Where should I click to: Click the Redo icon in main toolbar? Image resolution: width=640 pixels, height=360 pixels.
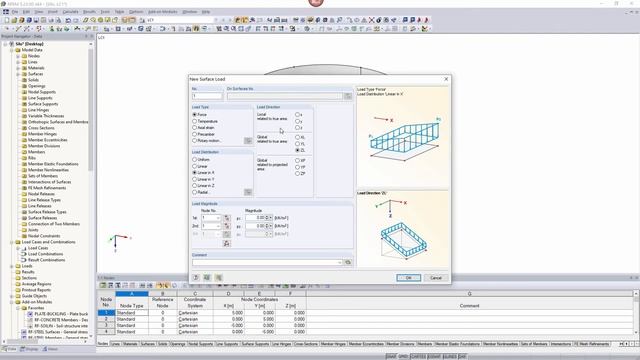coord(76,20)
